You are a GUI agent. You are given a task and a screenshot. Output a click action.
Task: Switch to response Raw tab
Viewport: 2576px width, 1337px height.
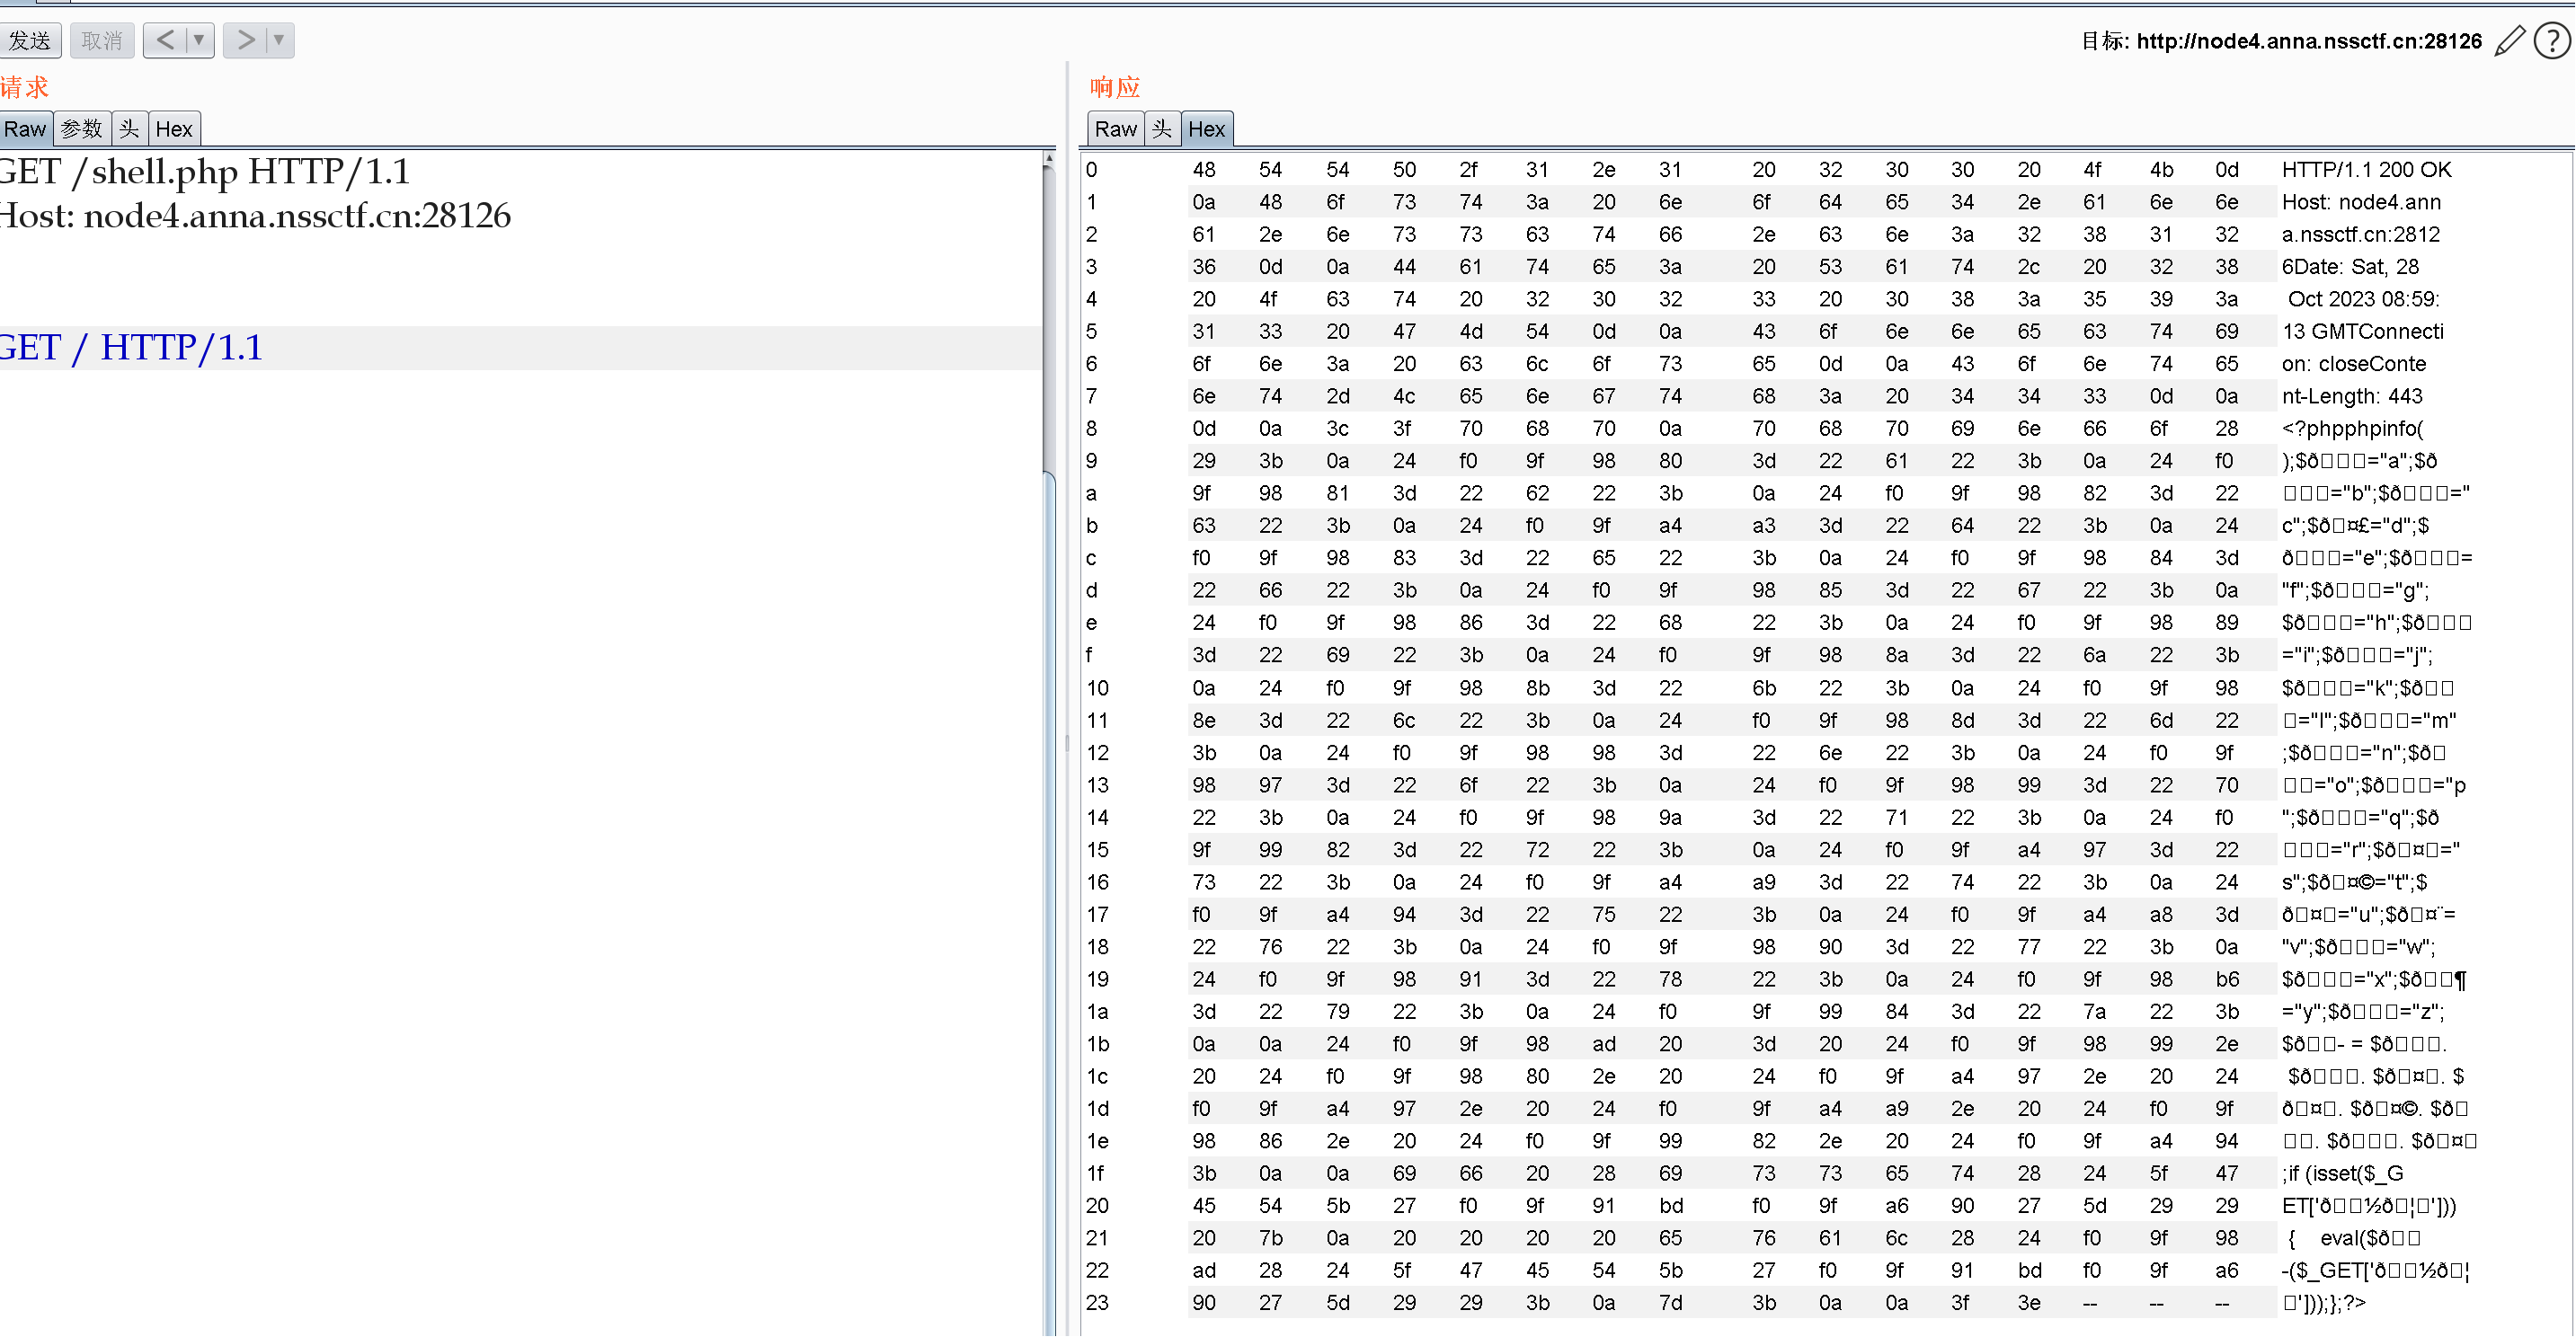pyautogui.click(x=1115, y=129)
